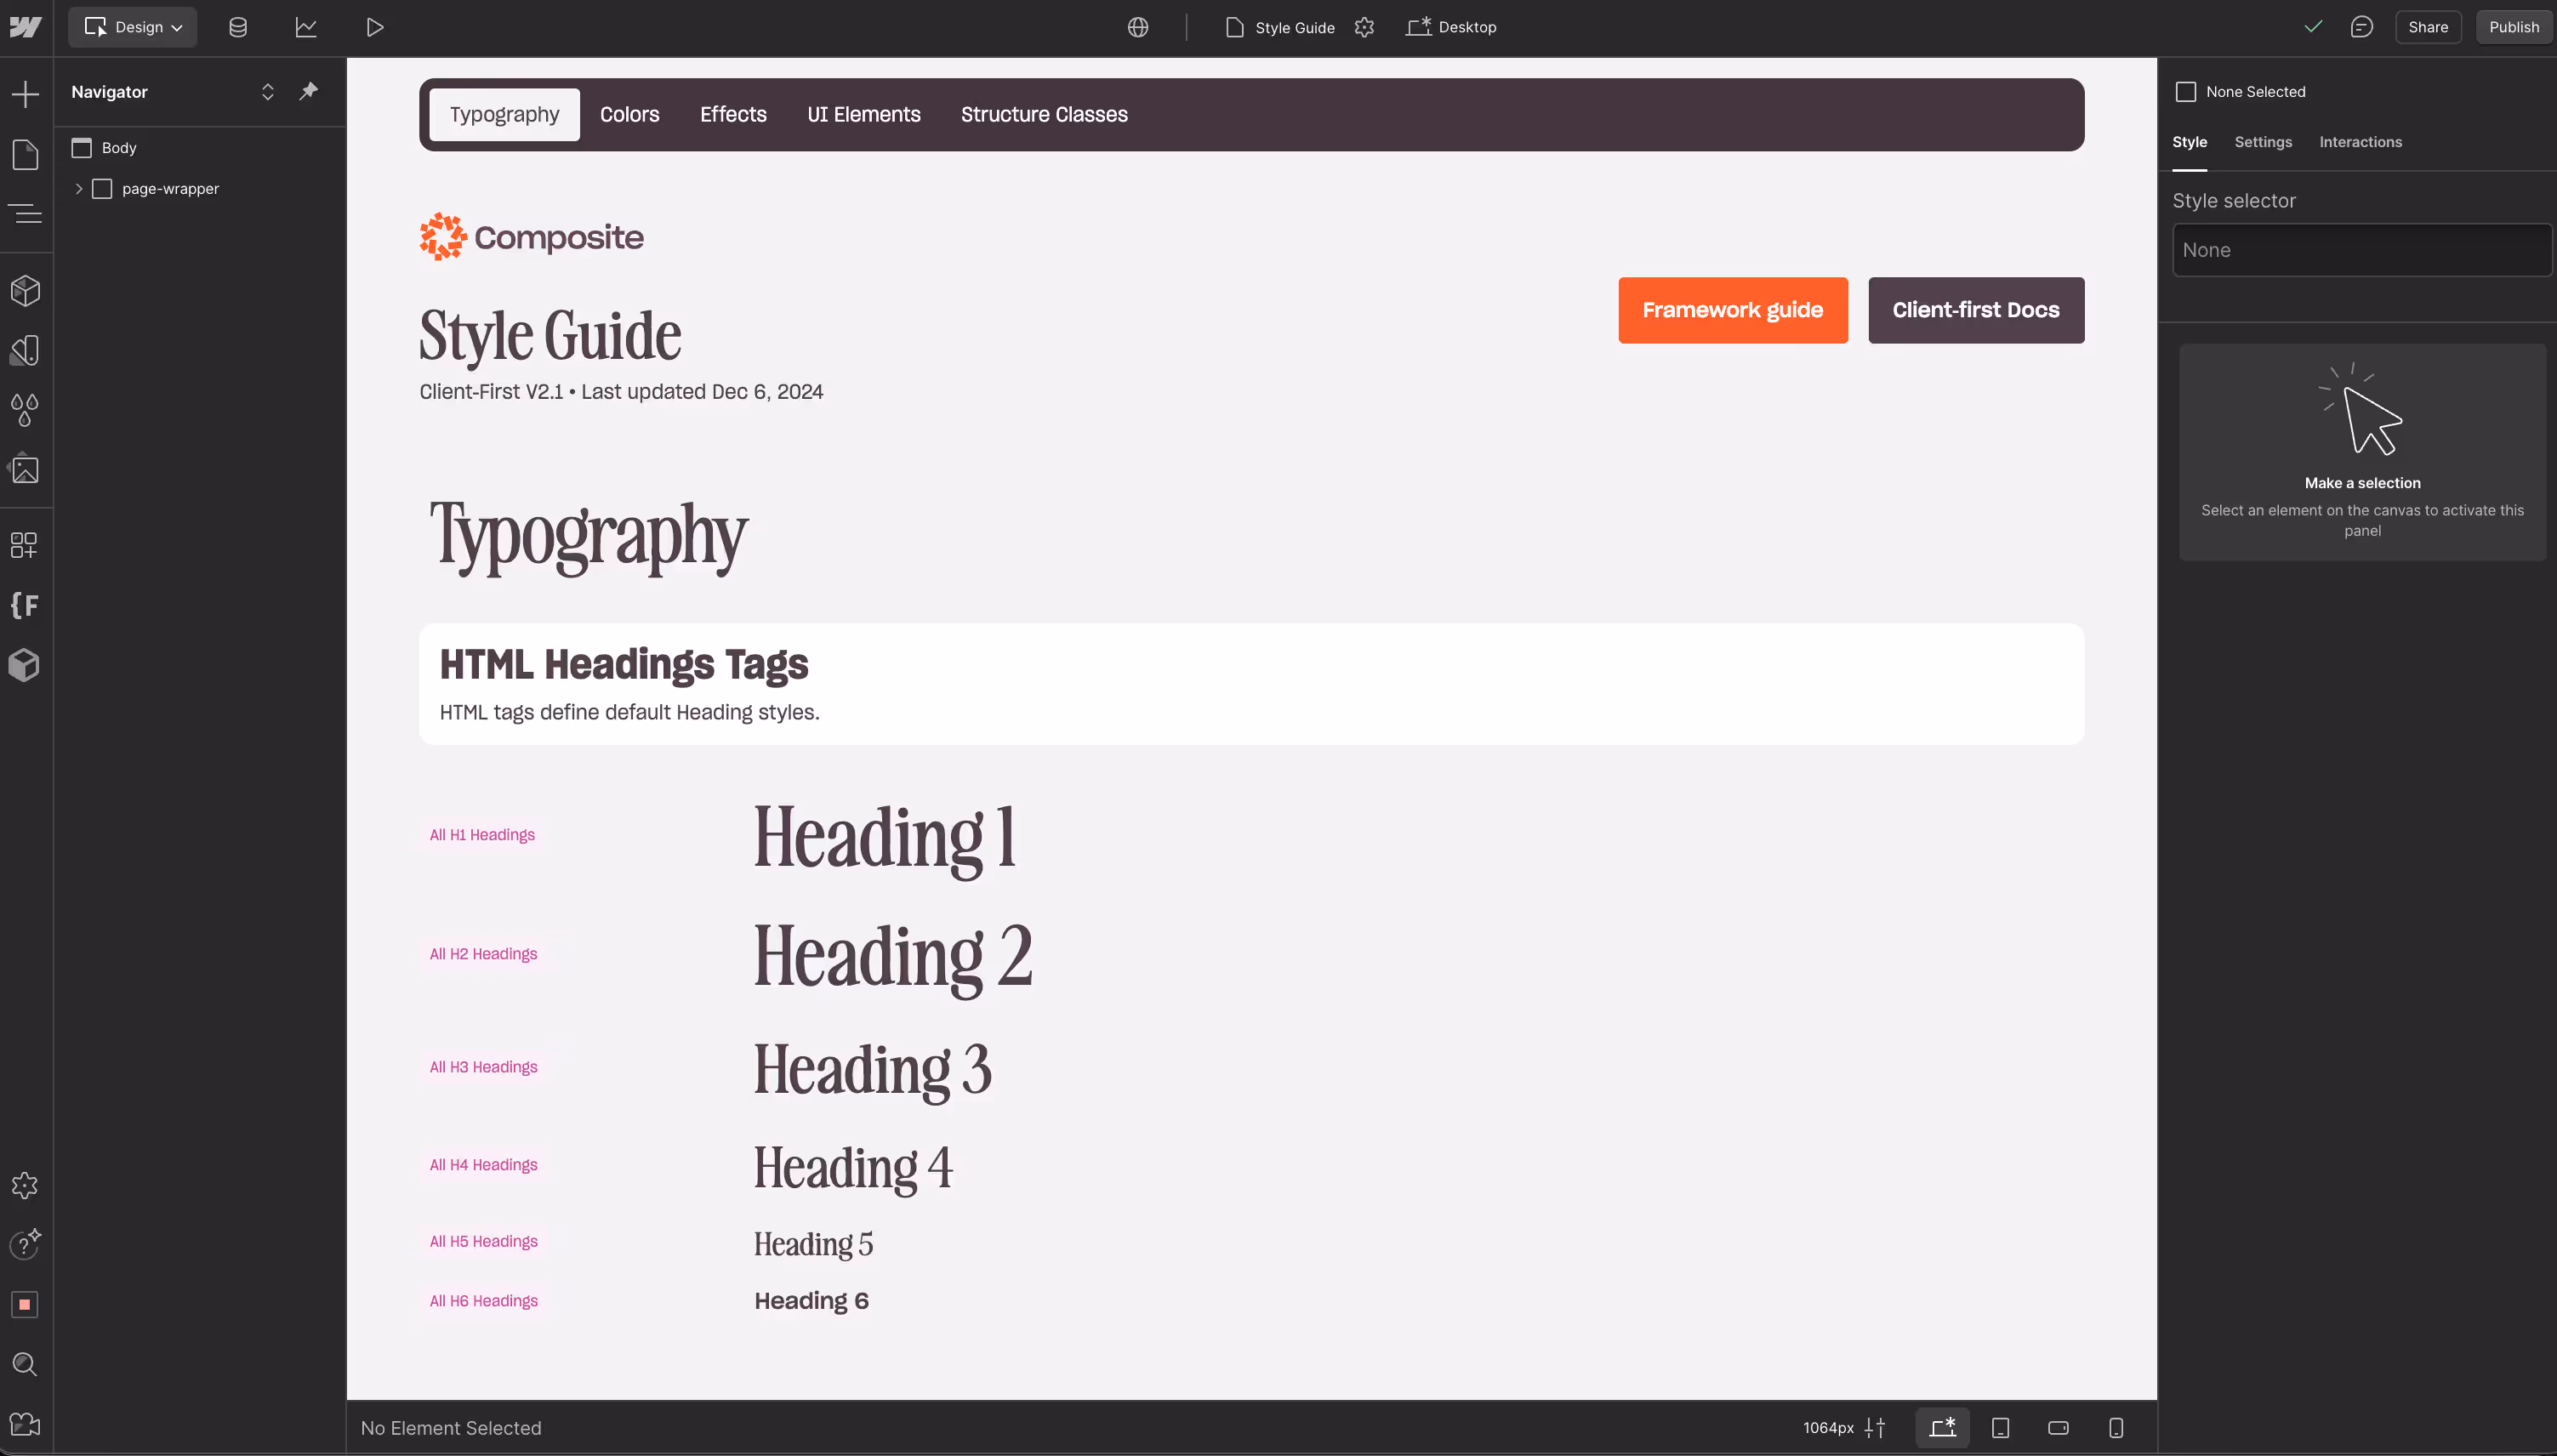The width and height of the screenshot is (2557, 1456).
Task: Open site settings gear in sidebar
Action: [x=25, y=1185]
